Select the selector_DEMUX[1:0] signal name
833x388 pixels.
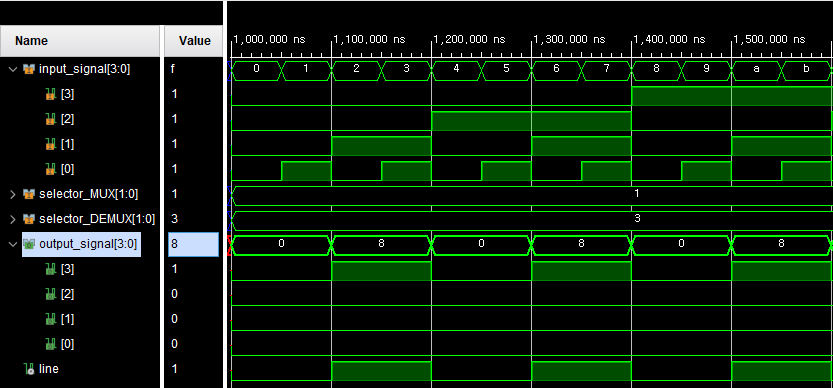[x=97, y=219]
